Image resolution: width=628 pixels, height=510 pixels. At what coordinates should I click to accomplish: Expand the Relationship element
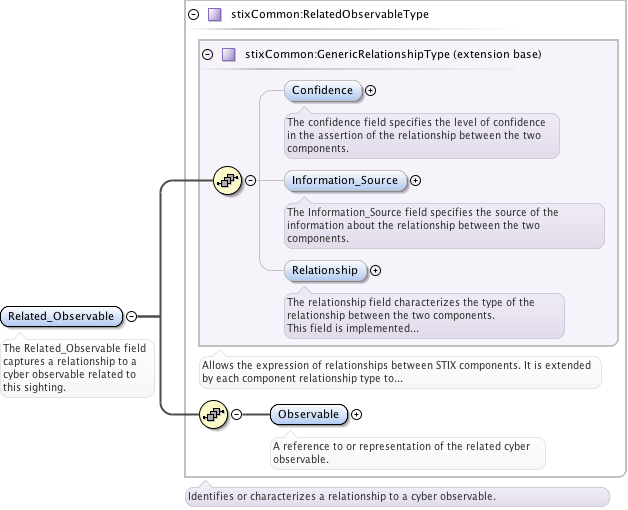point(376,270)
